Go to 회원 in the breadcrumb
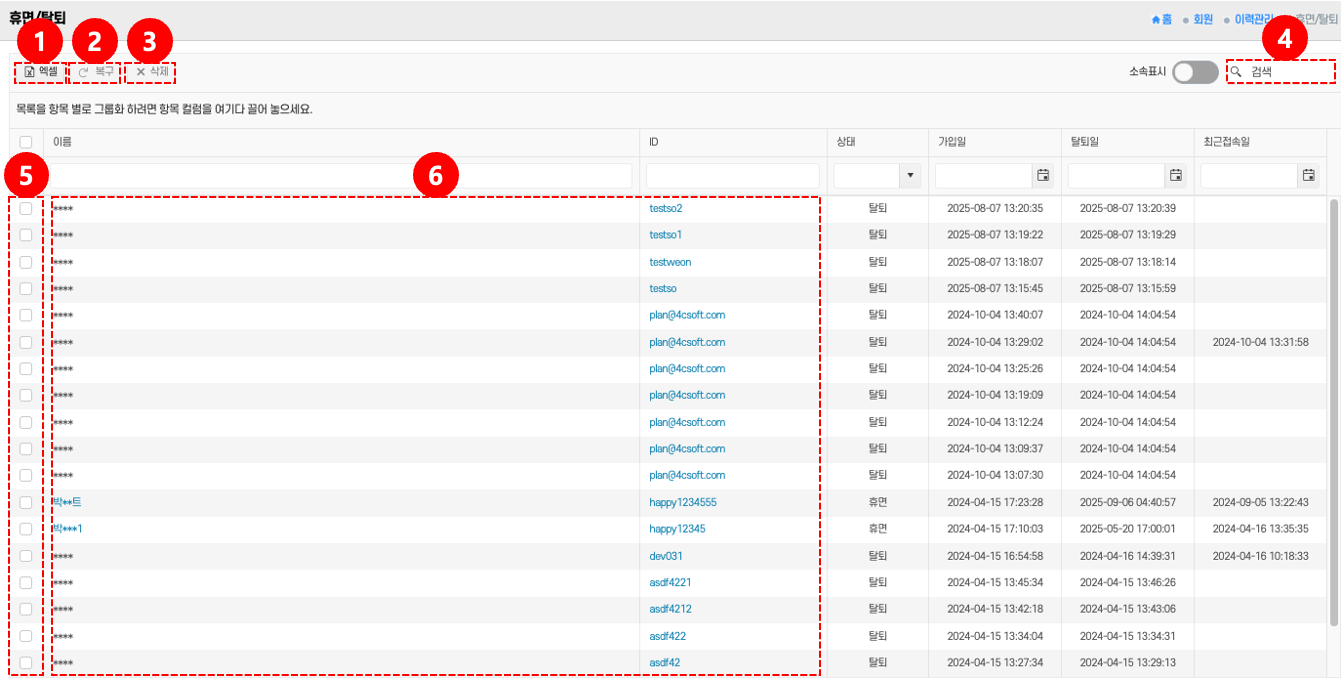The image size is (1343, 681). [x=1203, y=19]
